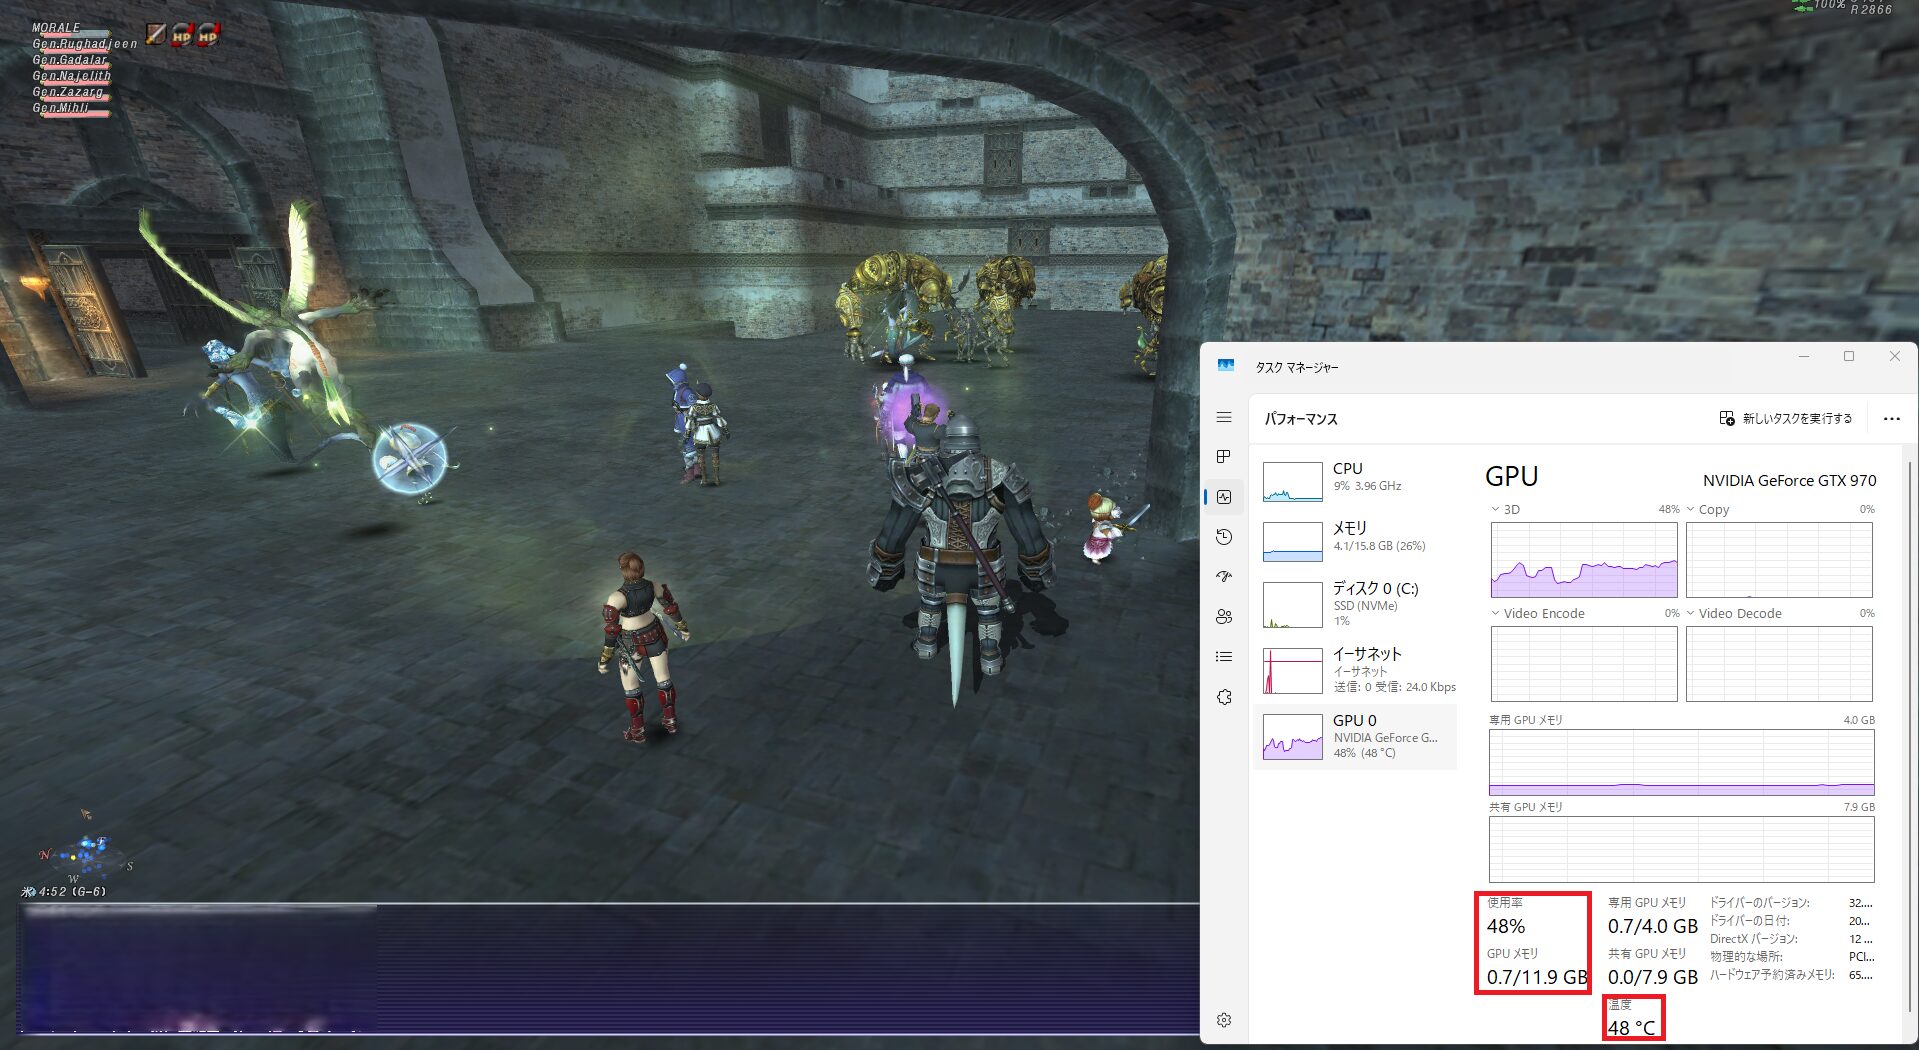Image resolution: width=1919 pixels, height=1050 pixels.
Task: Select the Performance page icon in sidebar
Action: pyautogui.click(x=1224, y=497)
